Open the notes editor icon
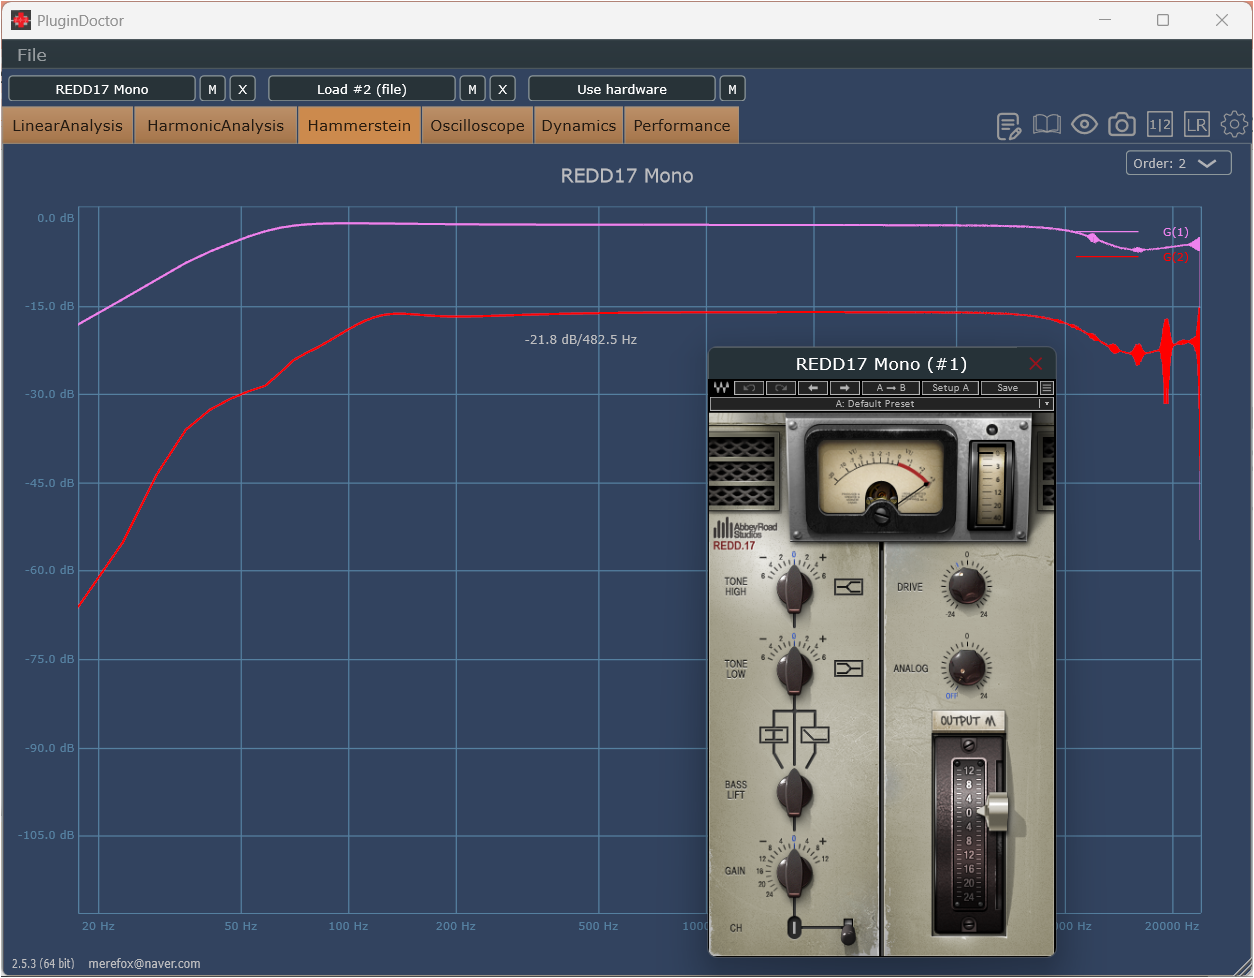This screenshot has height=978, width=1254. point(1009,125)
